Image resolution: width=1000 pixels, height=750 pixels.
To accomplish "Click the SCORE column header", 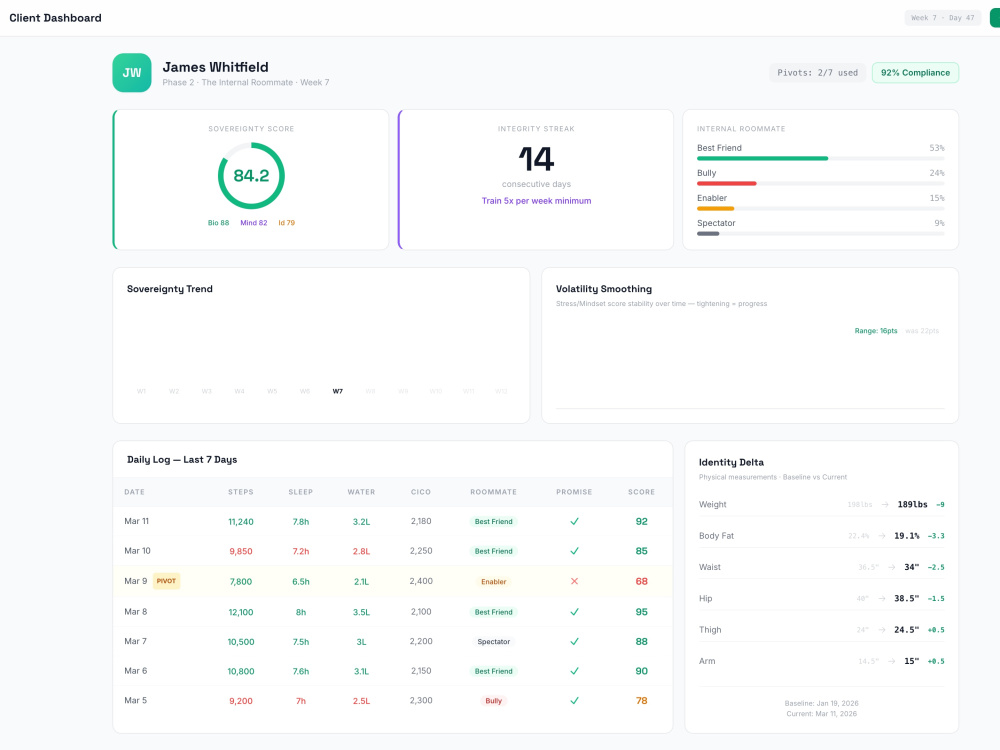I will 642,492.
